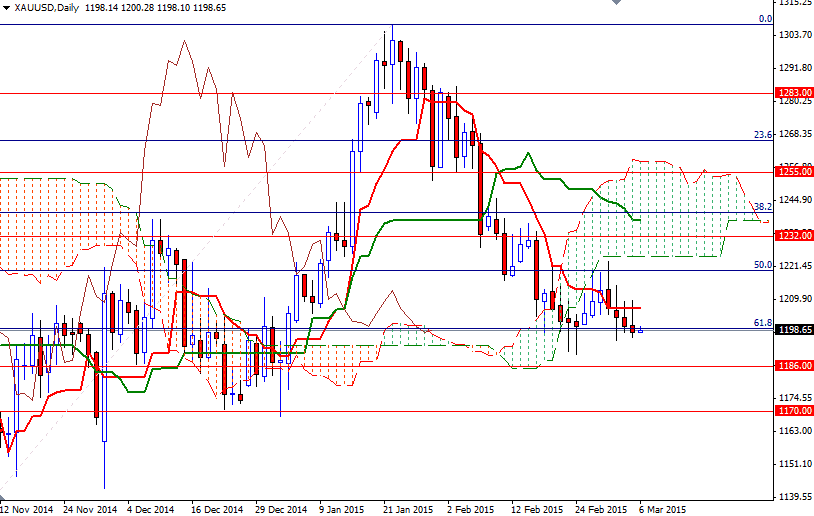
Task: Click the 61.8 Fibonacci level label
Action: tap(763, 323)
